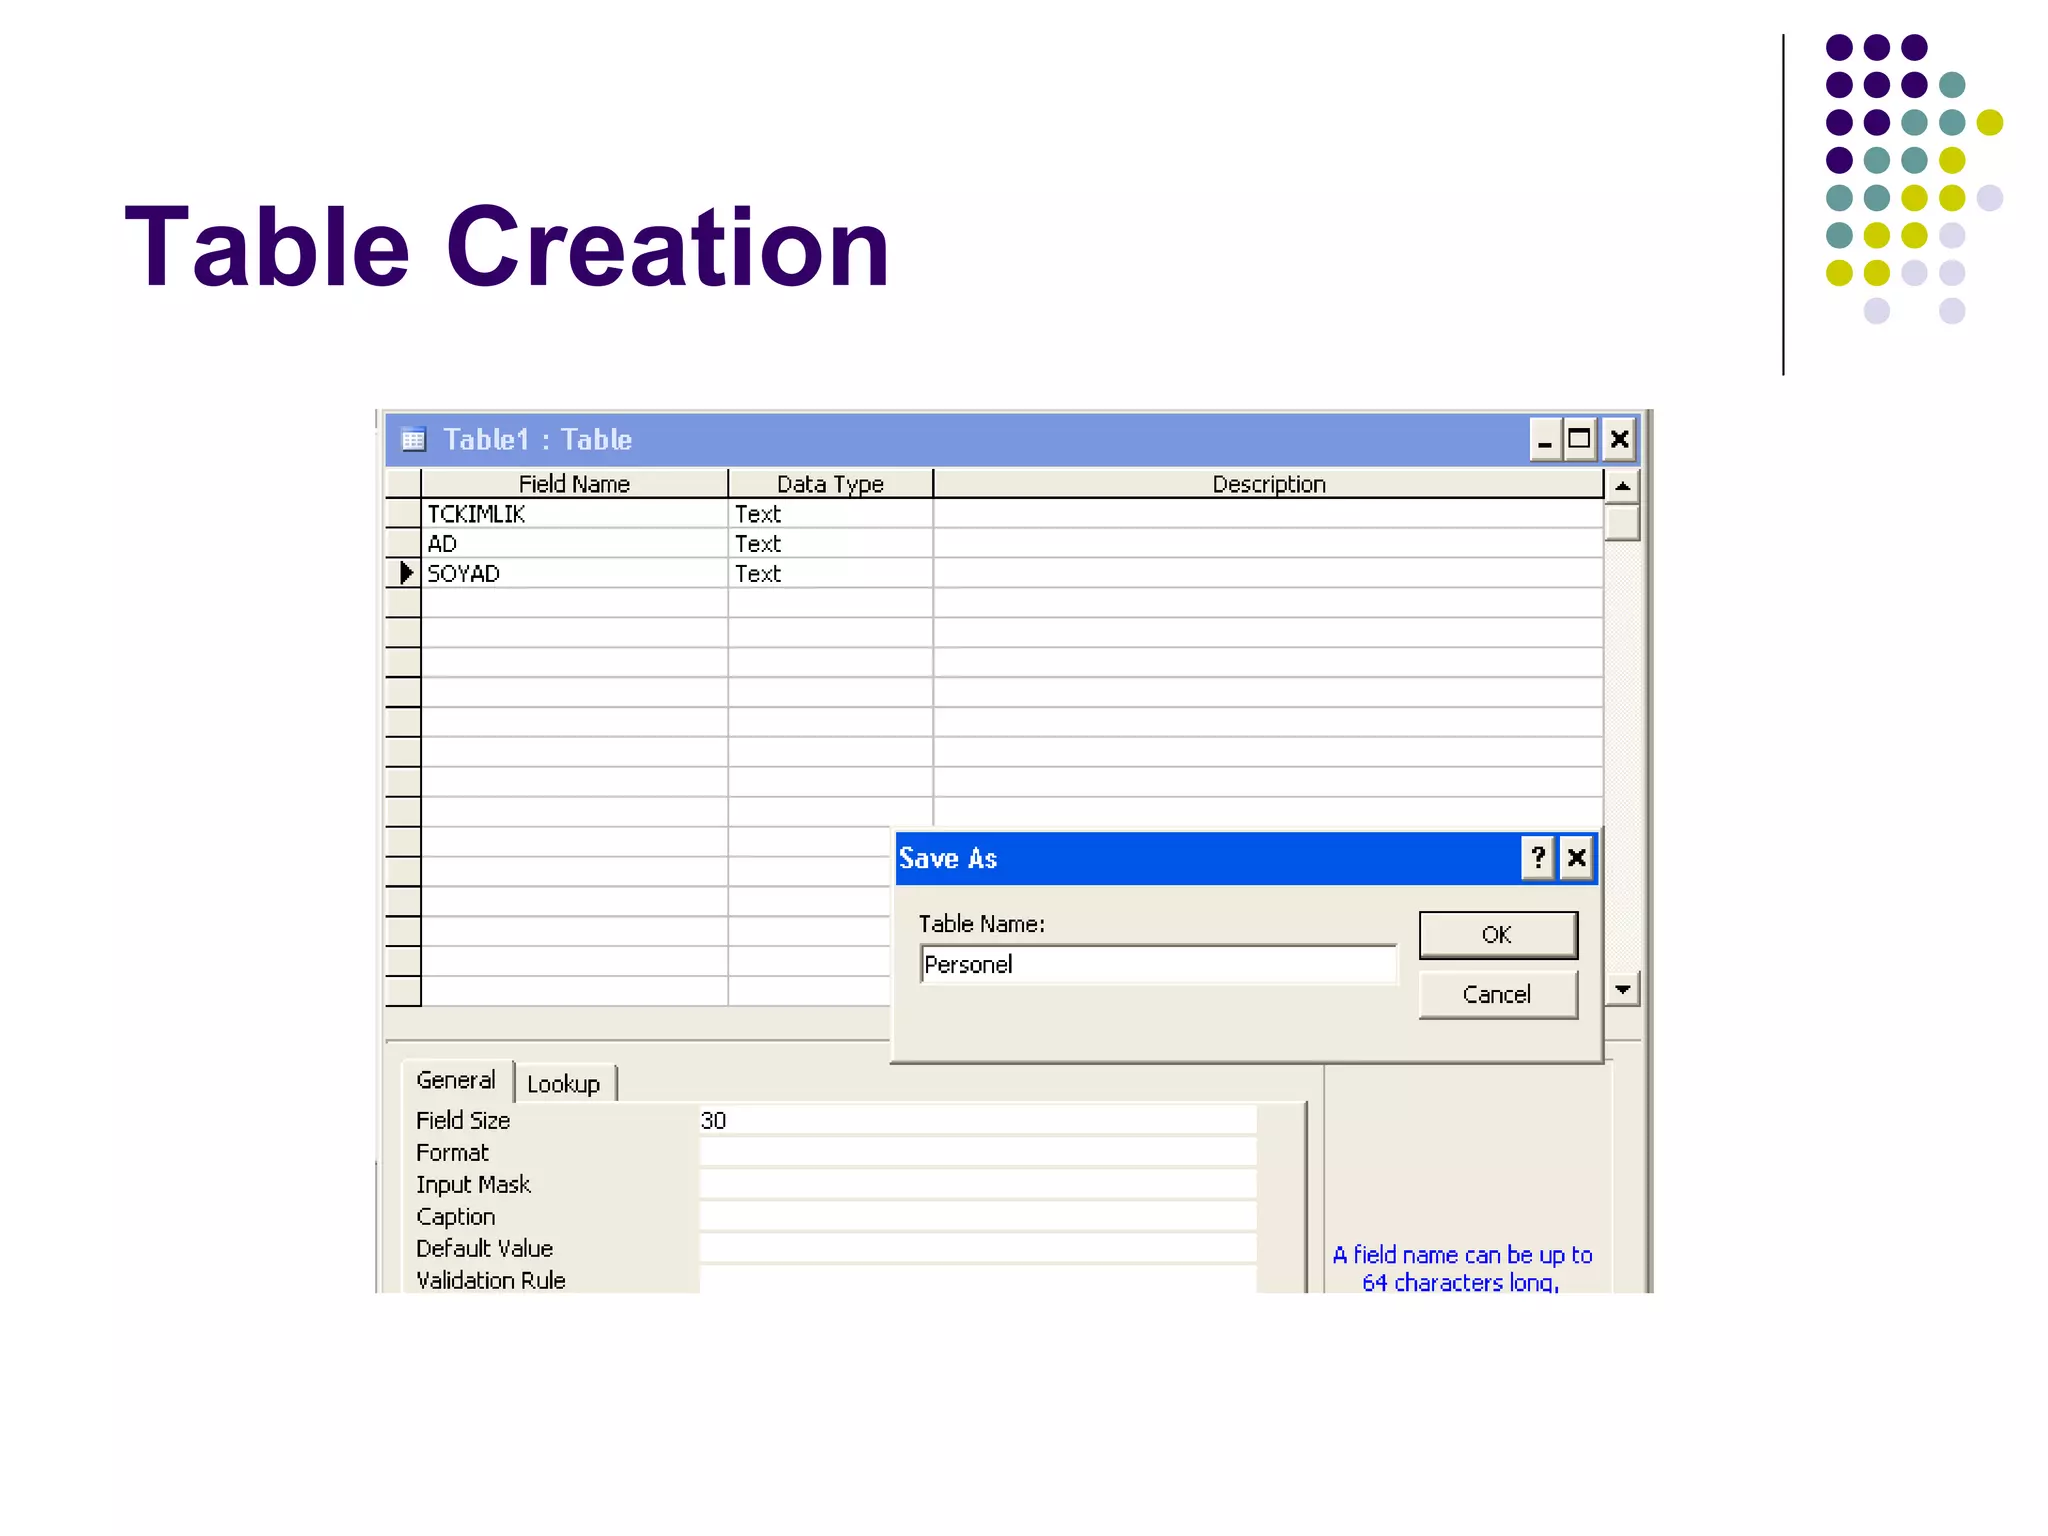Close the Save As dialog
The height and width of the screenshot is (1536, 2048).
coord(1577,858)
